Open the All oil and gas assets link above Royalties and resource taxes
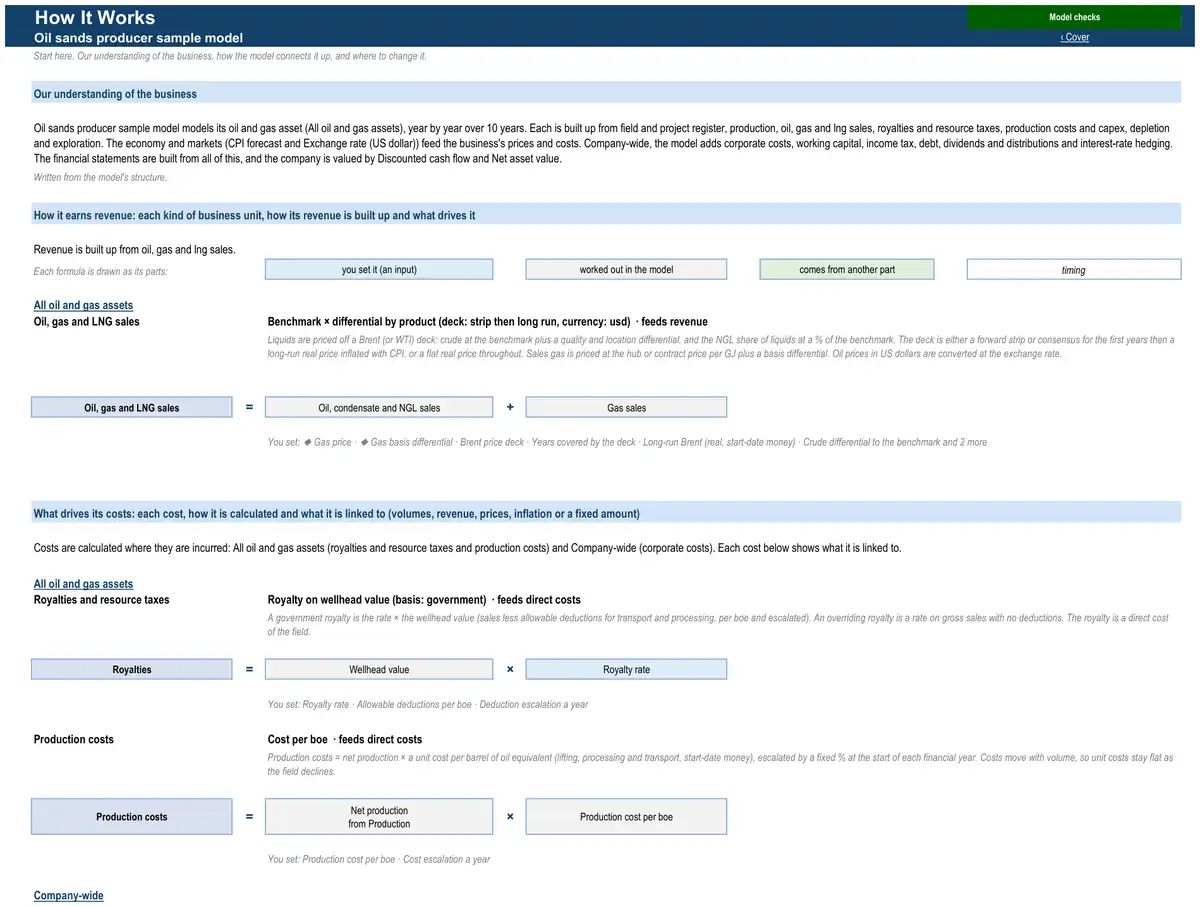1200x907 pixels. pyautogui.click(x=83, y=584)
